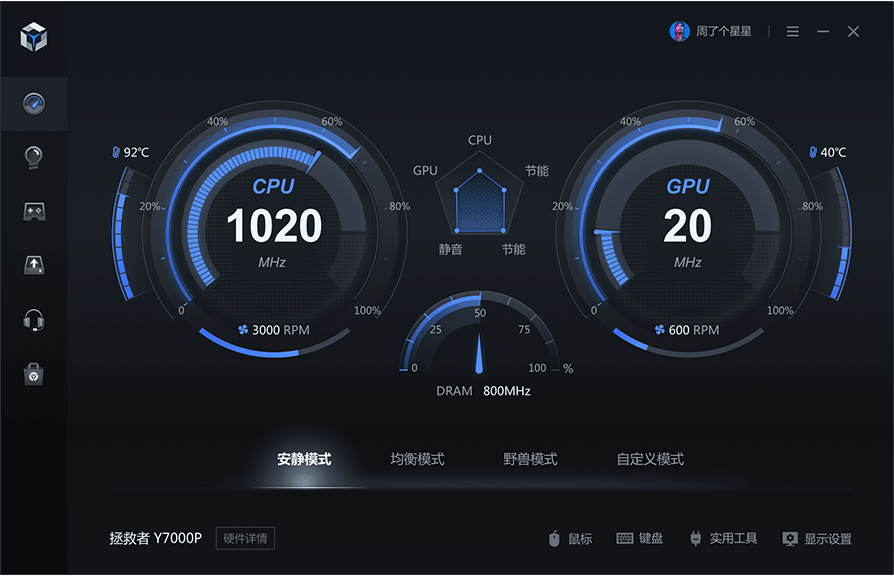Open the shopping bag store icon
The height and width of the screenshot is (576, 894).
click(34, 374)
